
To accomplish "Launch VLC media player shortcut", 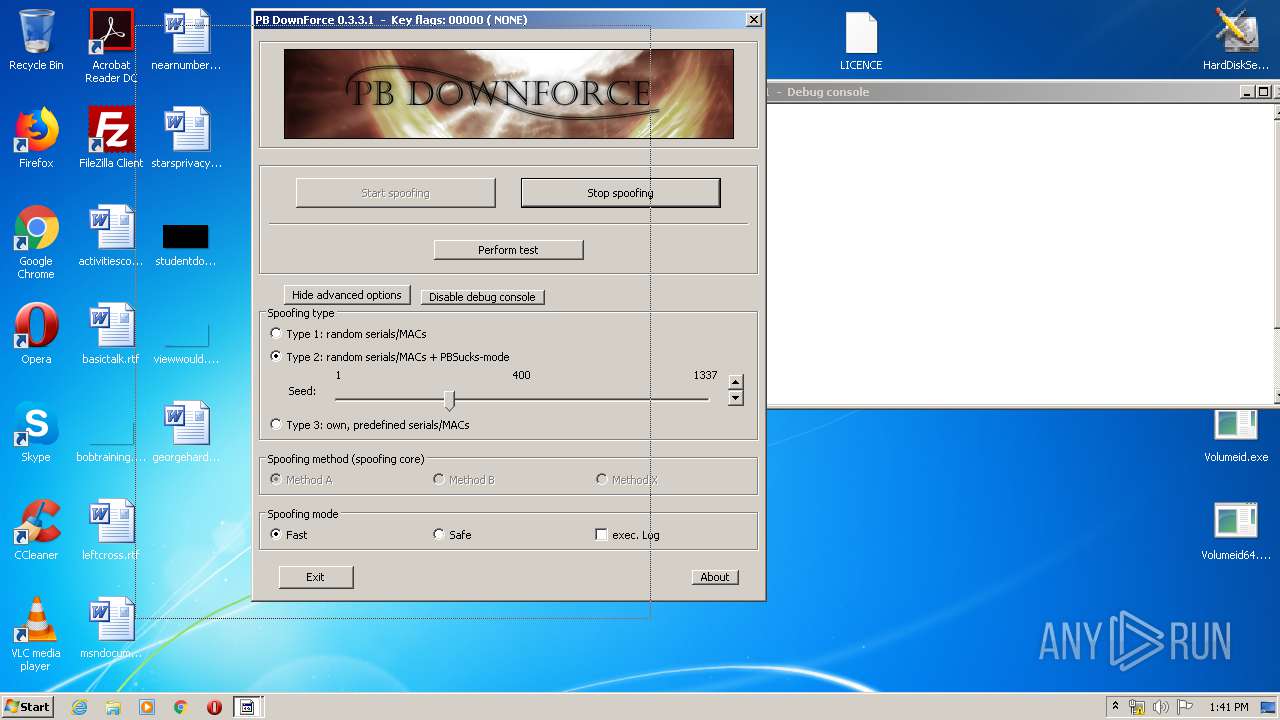I will click(x=36, y=634).
